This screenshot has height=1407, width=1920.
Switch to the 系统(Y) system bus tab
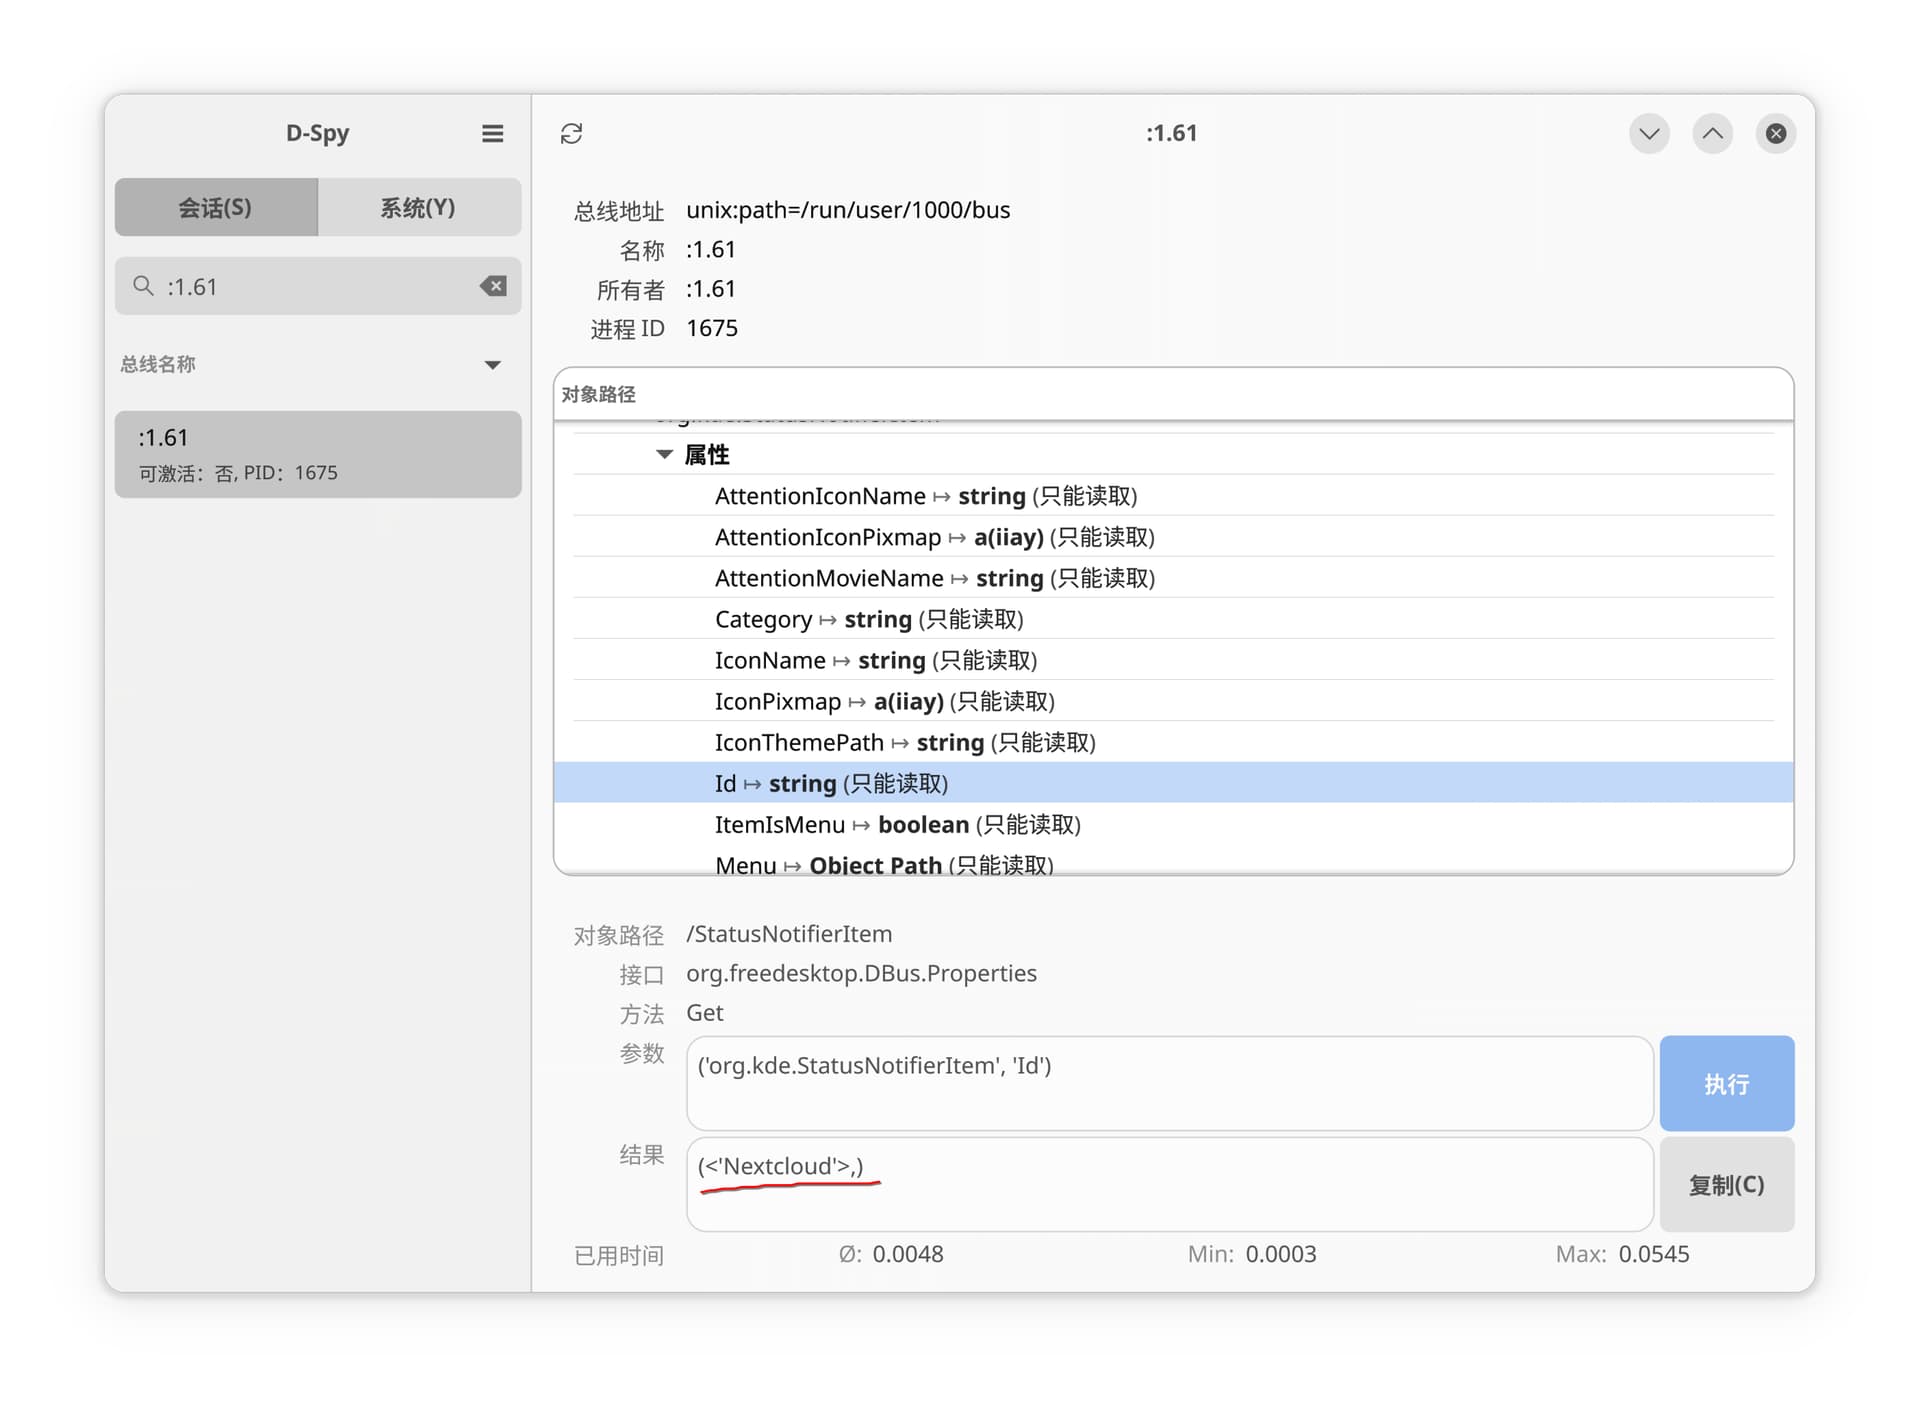click(419, 207)
